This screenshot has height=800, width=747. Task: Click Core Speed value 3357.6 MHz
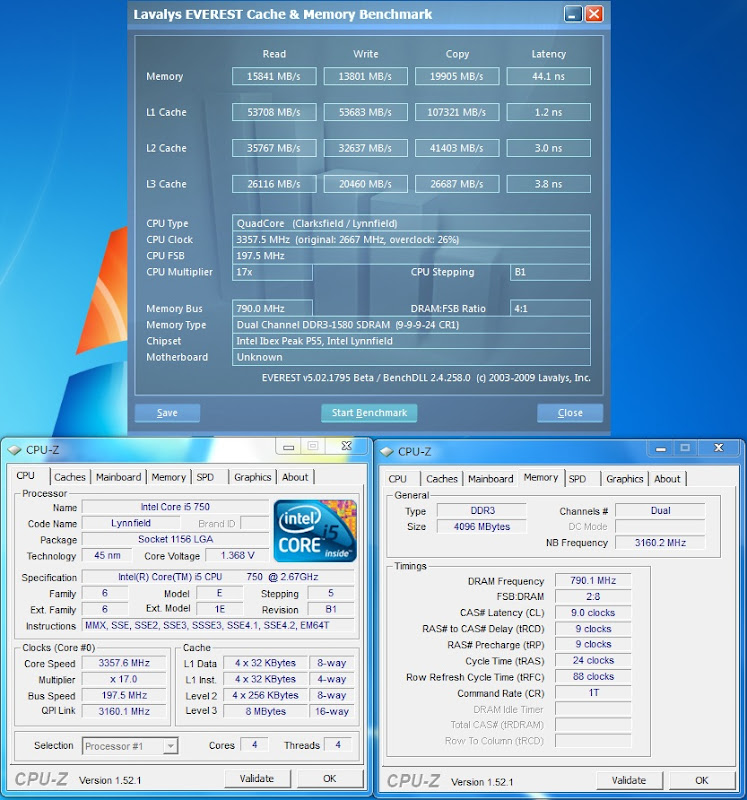coord(124,663)
